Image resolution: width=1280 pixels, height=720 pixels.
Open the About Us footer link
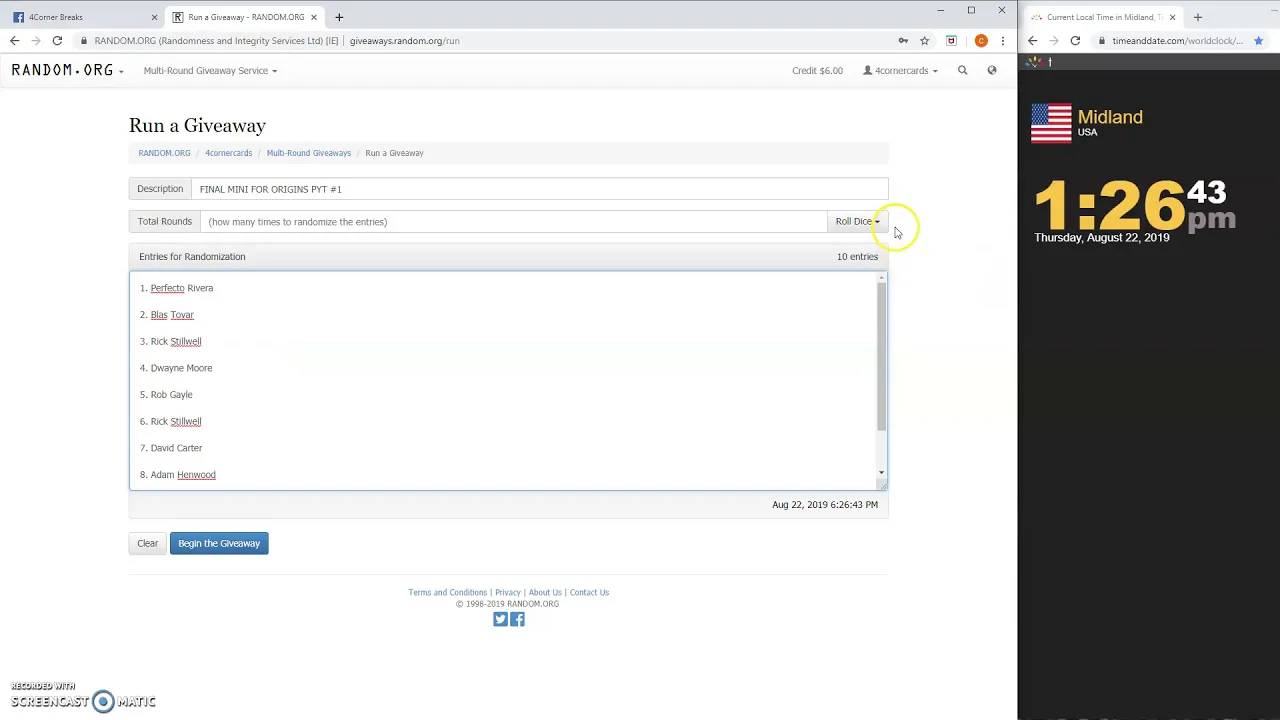[x=545, y=592]
